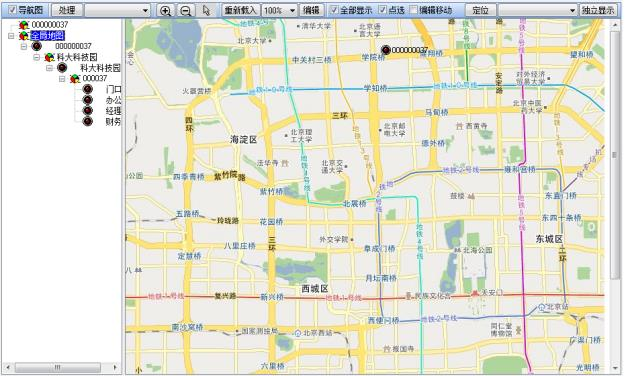The image size is (628, 376).
Task: Click the map vertical scrollbar up arrow
Action: (615, 25)
